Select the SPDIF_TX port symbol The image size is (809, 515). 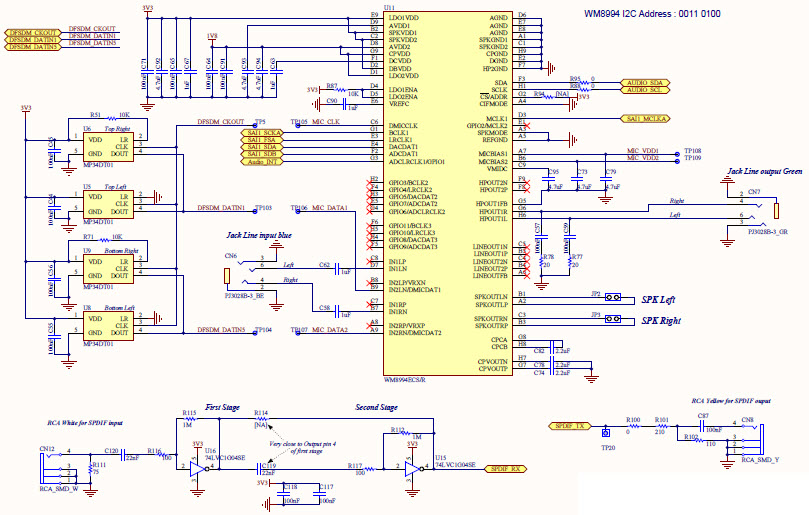click(569, 426)
